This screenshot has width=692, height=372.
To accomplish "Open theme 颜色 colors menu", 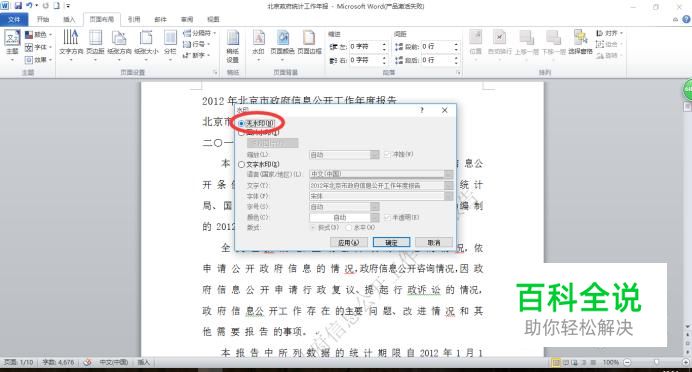I will 38,34.
